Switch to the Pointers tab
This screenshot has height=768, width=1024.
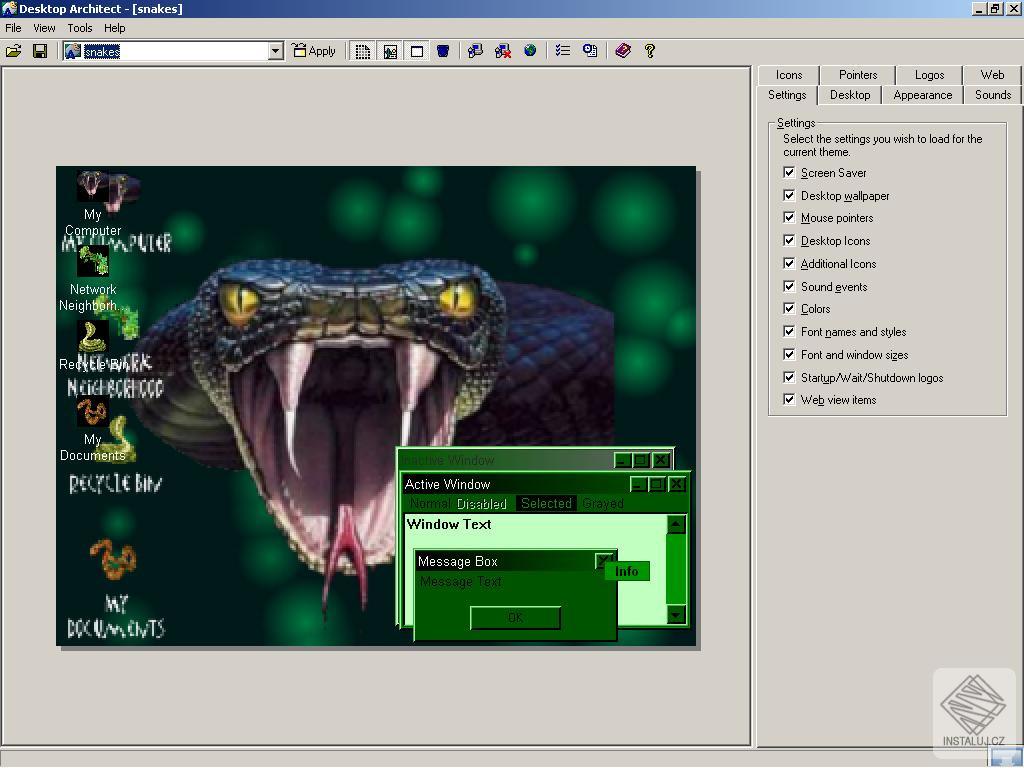coord(858,75)
